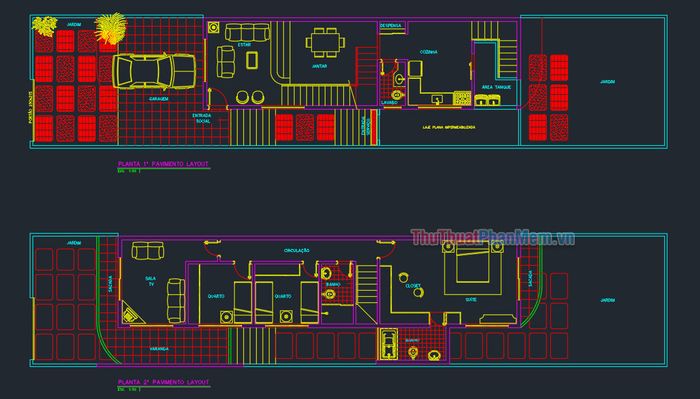
Task: Click the bathtub in the suite bathroom
Action: tap(388, 344)
